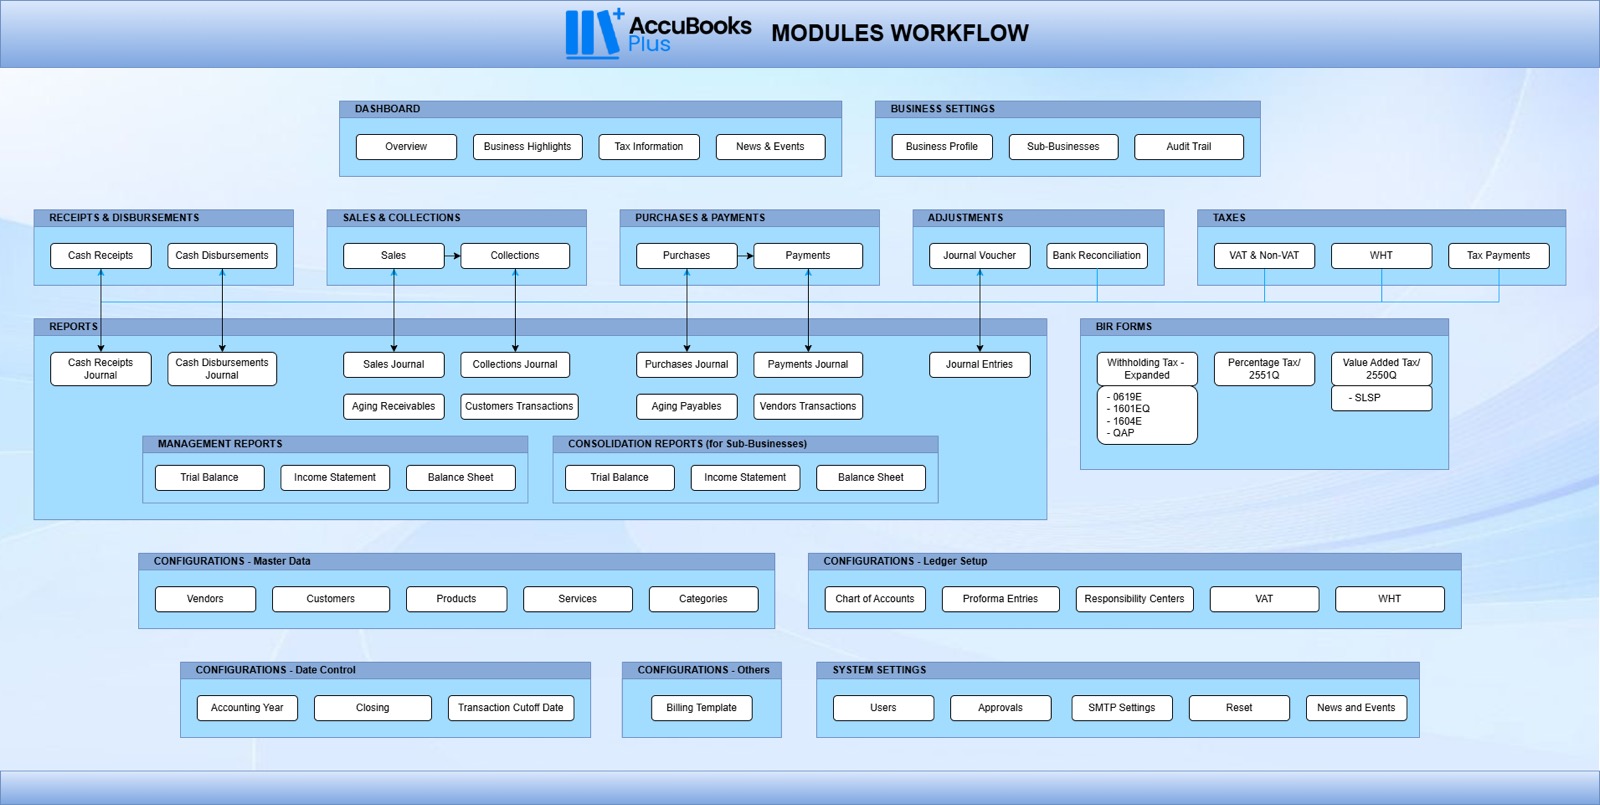1600x805 pixels.
Task: Open the Aging Payables report
Action: point(687,407)
